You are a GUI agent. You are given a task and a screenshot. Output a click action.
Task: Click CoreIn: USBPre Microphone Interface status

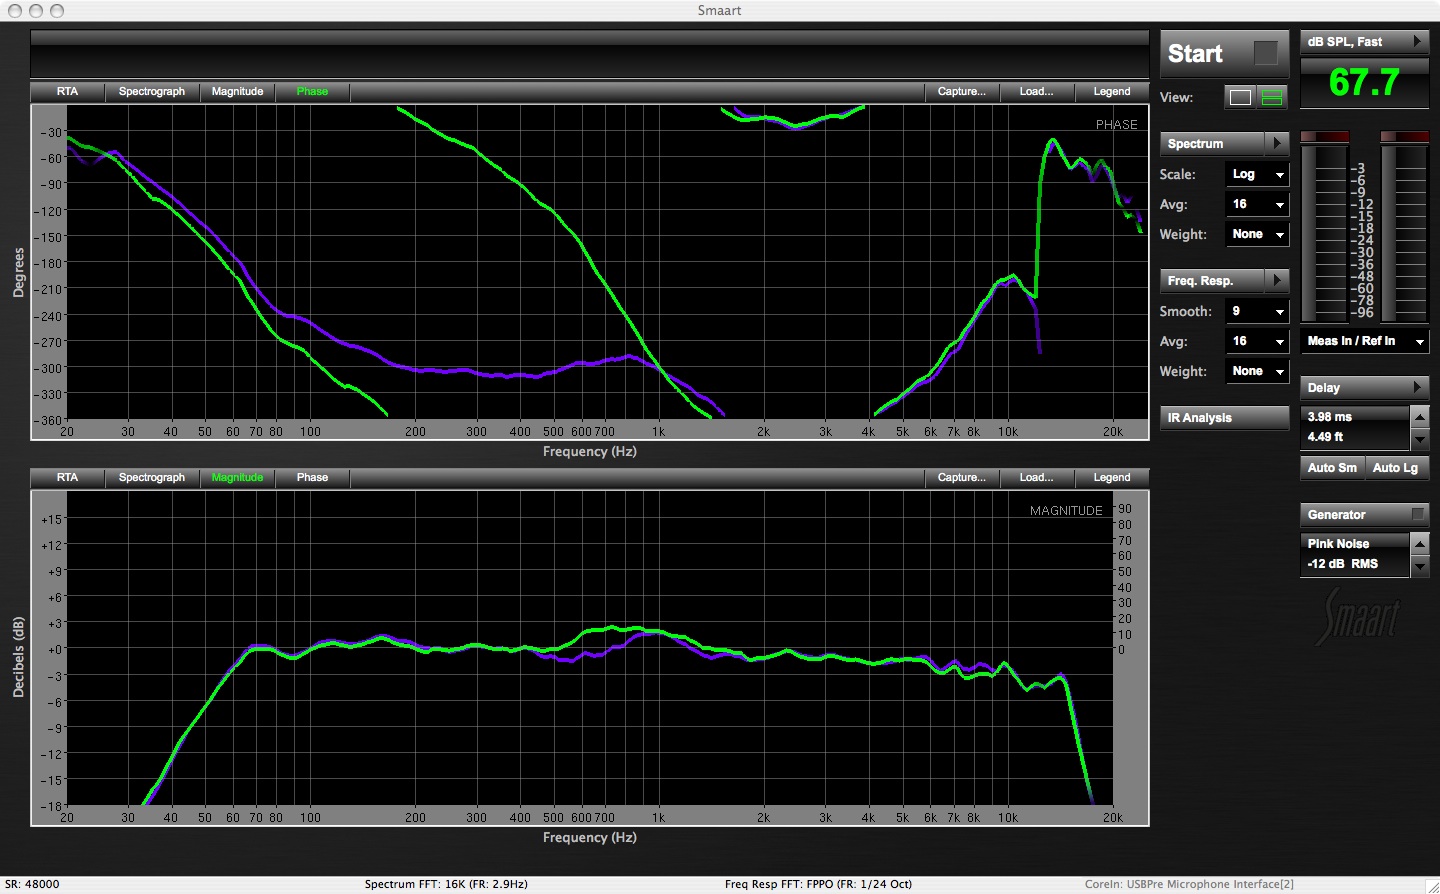1189,884
